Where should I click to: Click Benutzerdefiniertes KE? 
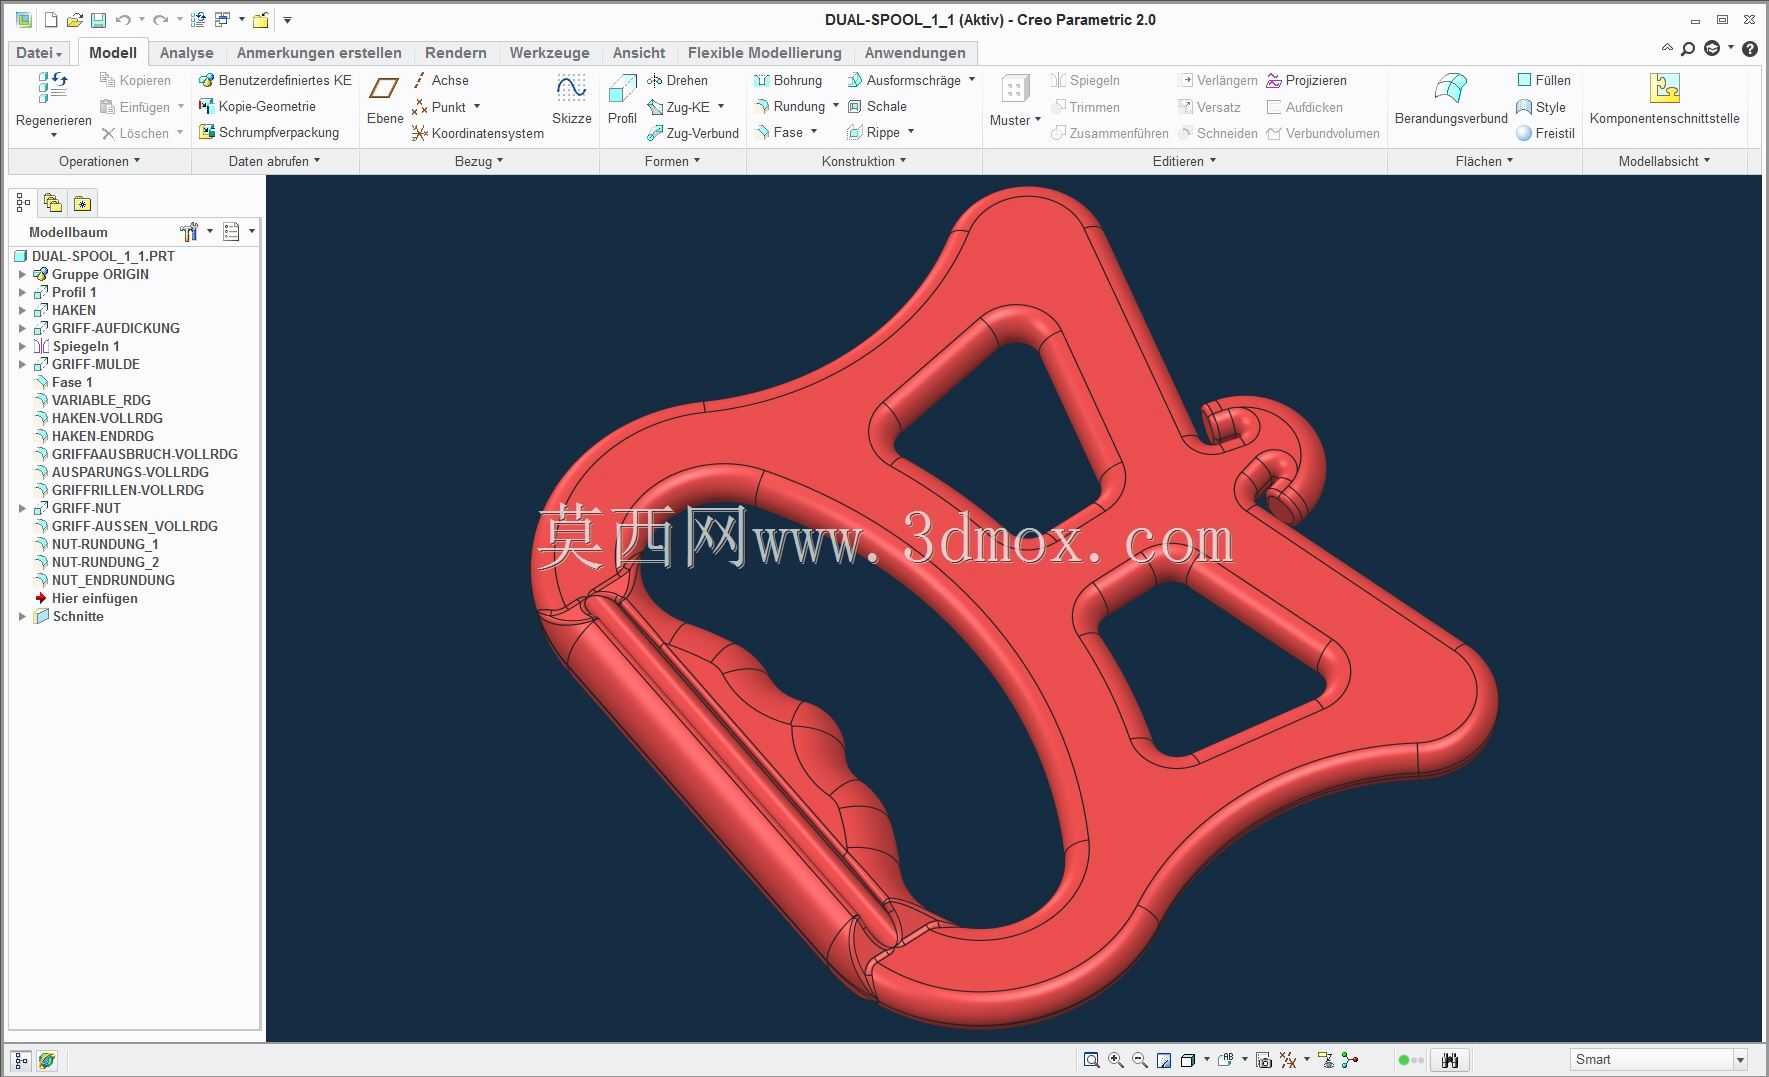[x=275, y=80]
